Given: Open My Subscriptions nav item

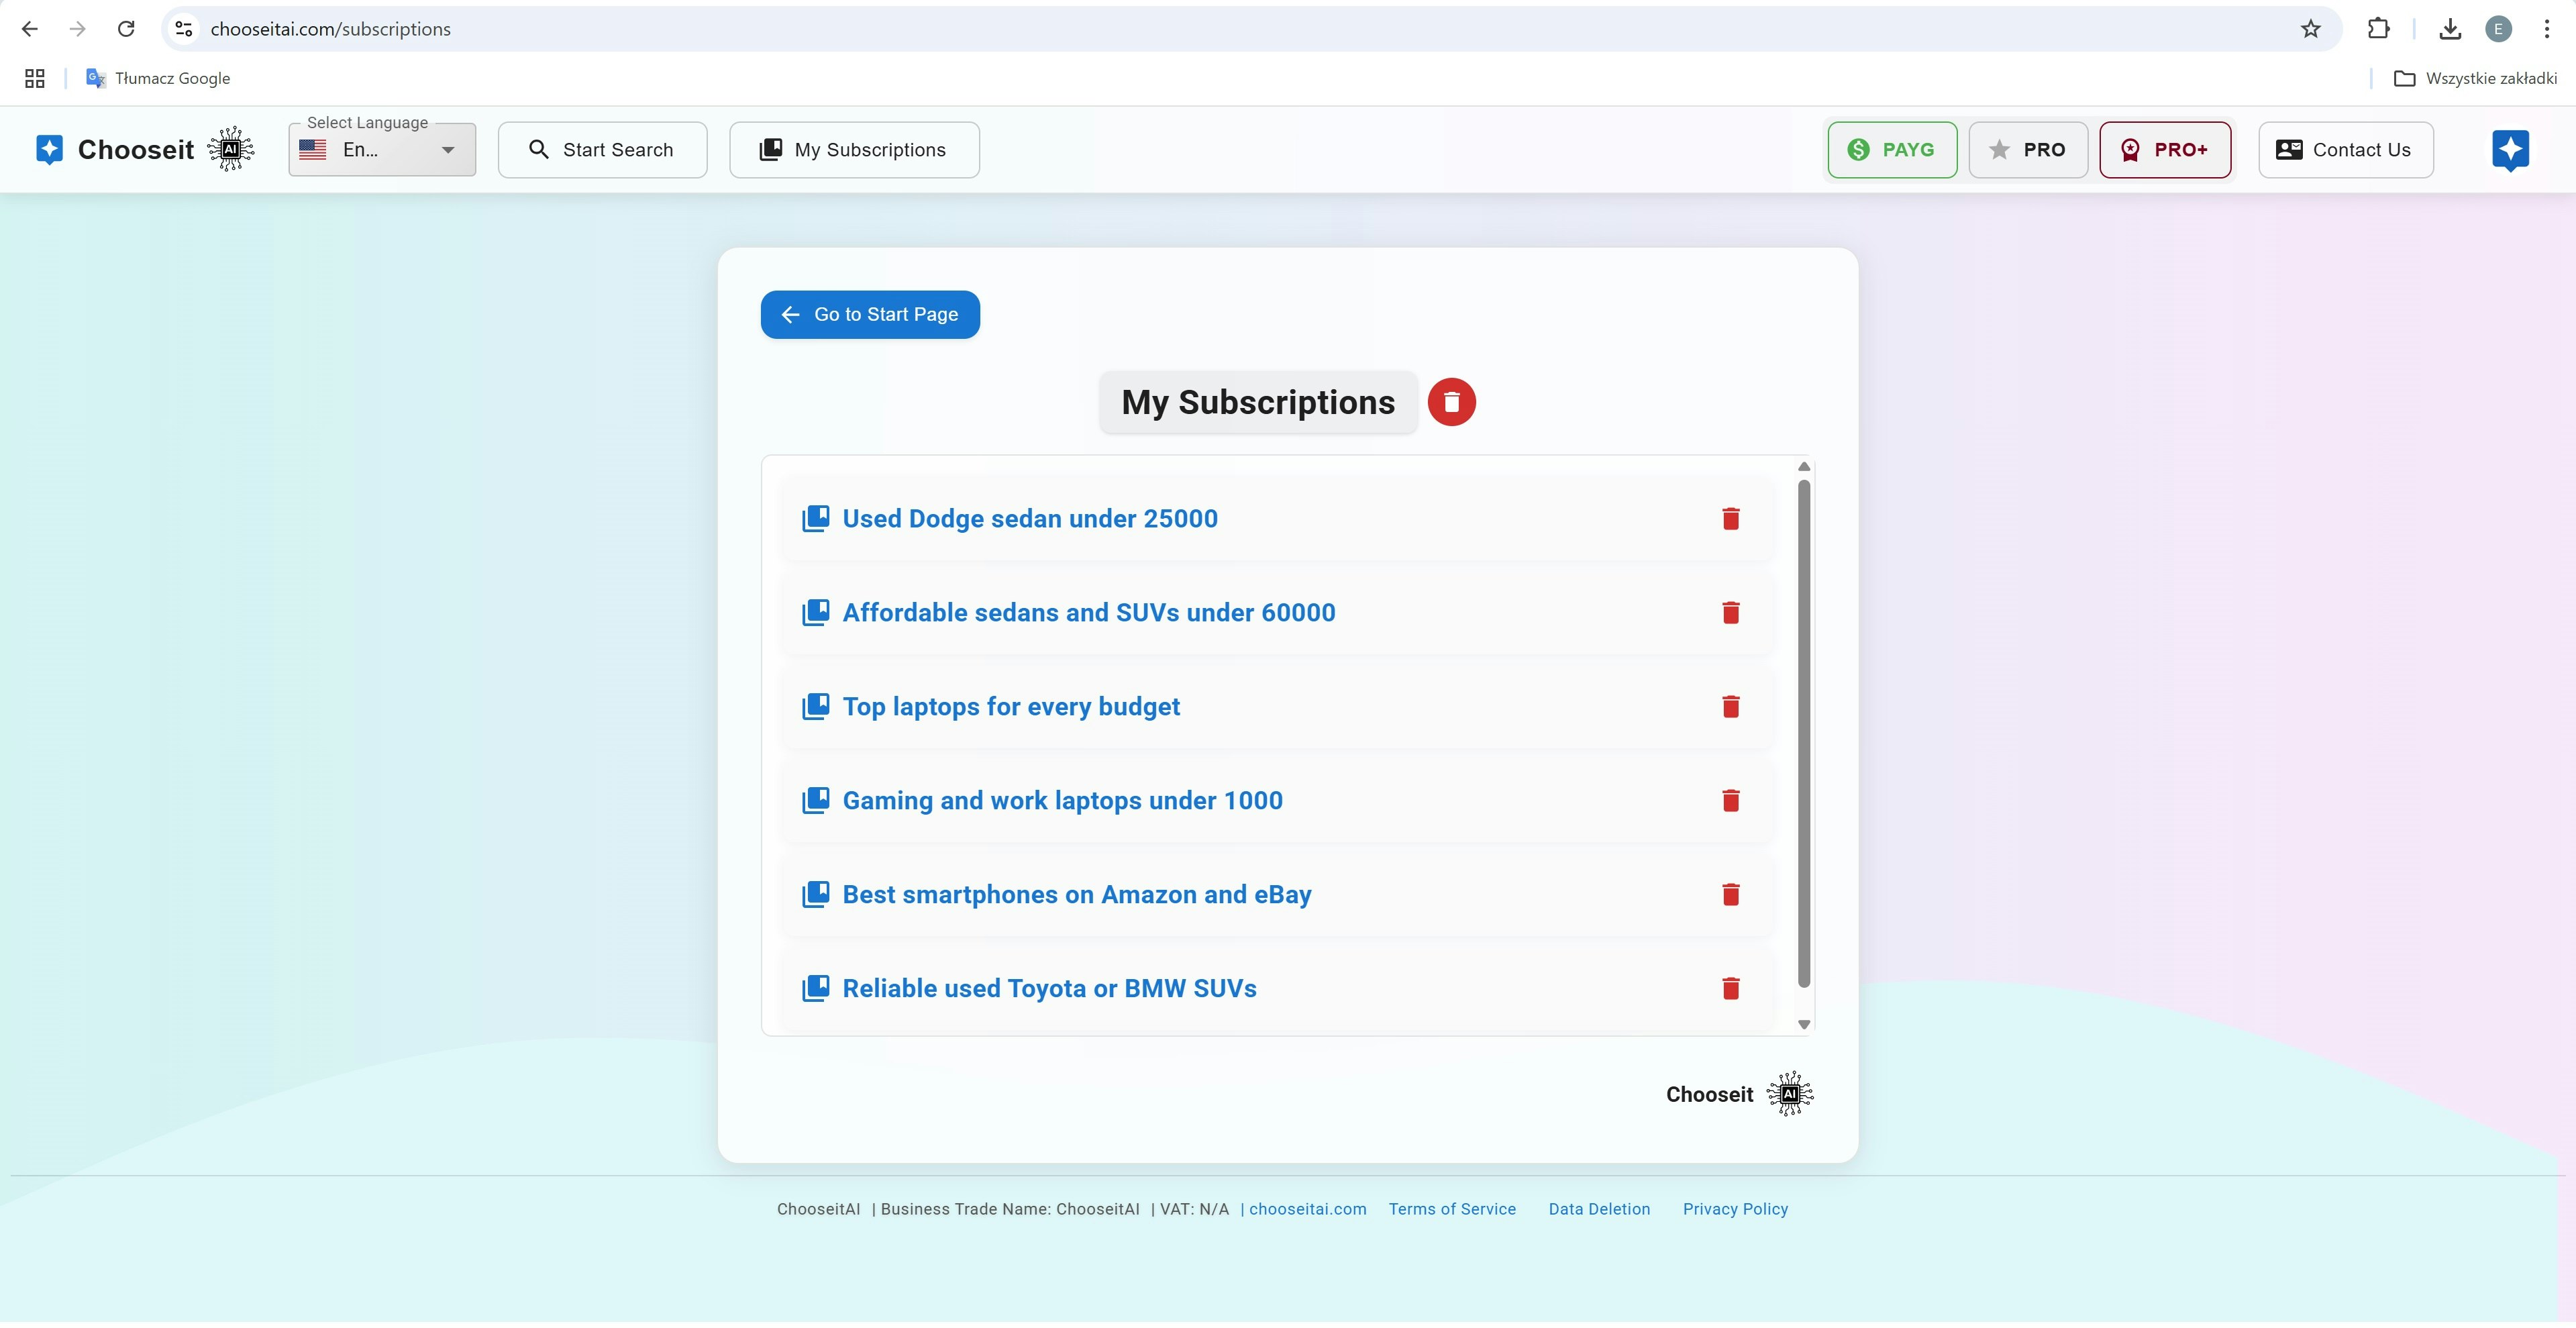Looking at the screenshot, I should coord(854,150).
